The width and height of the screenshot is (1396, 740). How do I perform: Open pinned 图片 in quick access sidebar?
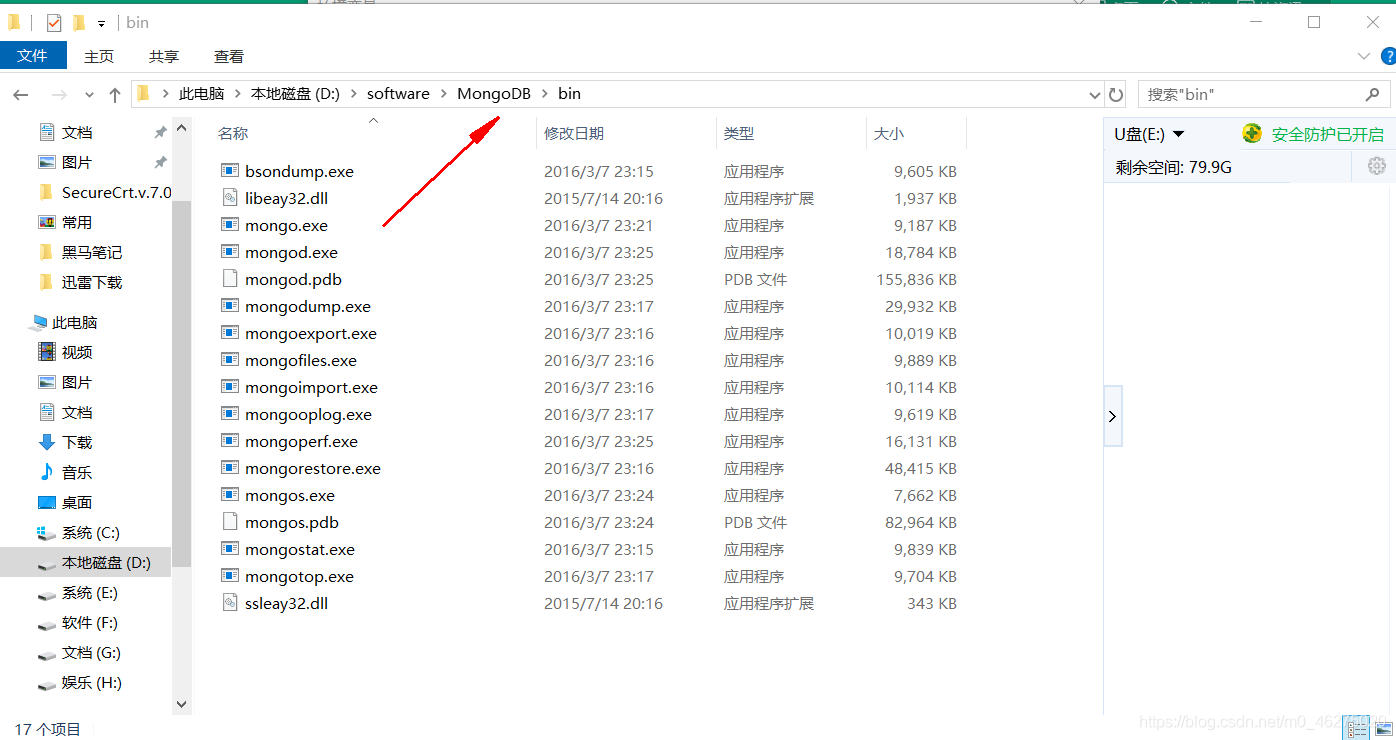[x=77, y=162]
